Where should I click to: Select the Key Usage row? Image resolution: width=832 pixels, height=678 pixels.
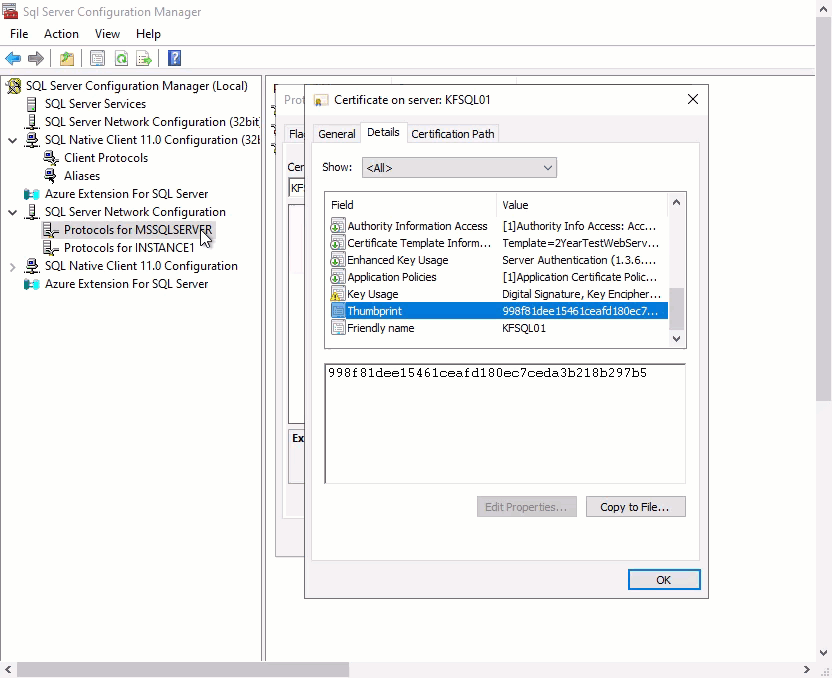499,294
